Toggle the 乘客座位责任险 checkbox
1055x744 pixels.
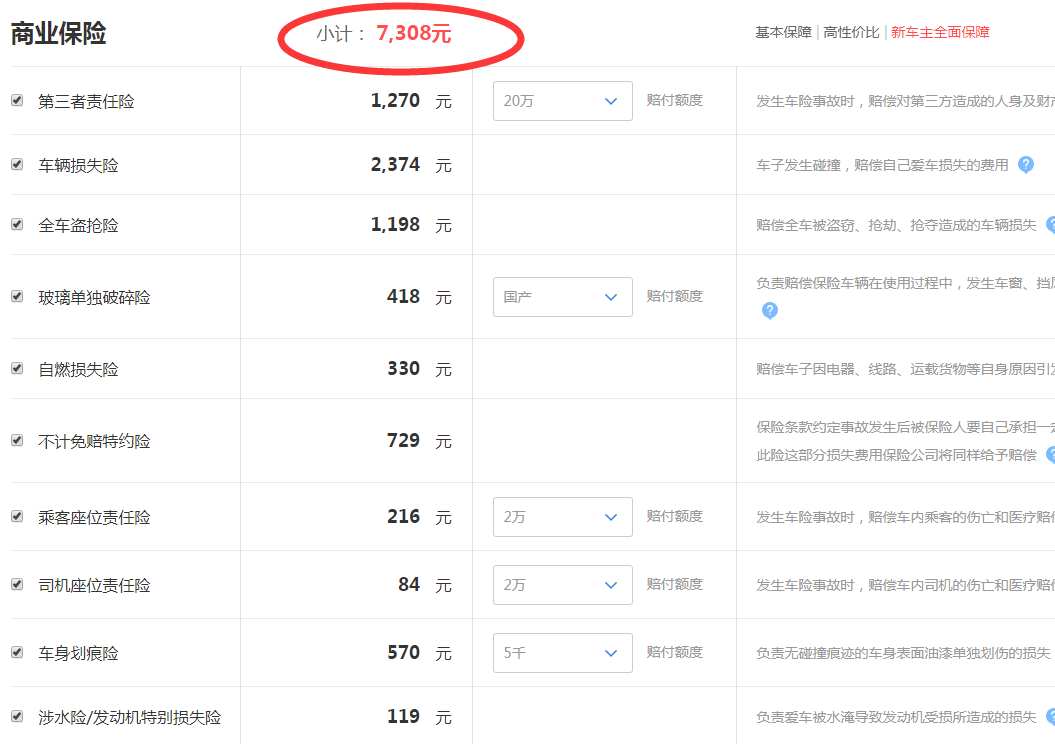coord(17,516)
